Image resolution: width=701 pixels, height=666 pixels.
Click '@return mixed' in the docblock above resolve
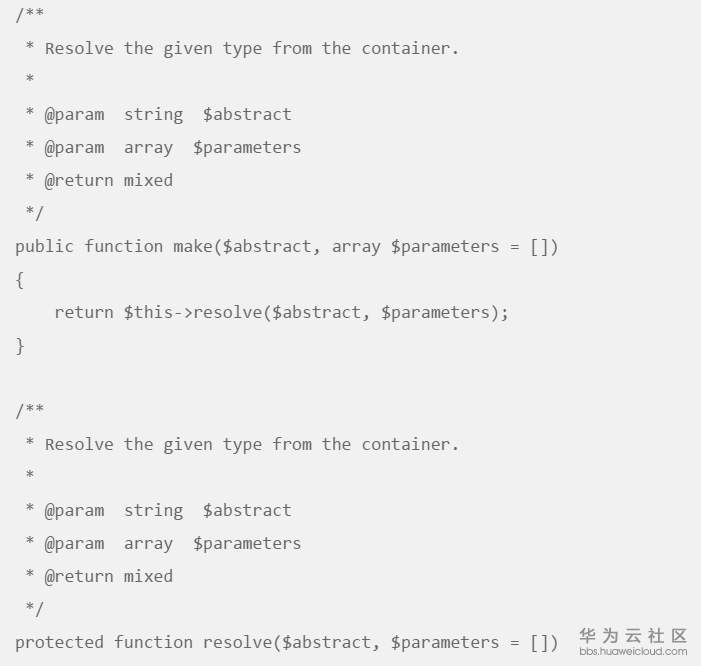[108, 576]
